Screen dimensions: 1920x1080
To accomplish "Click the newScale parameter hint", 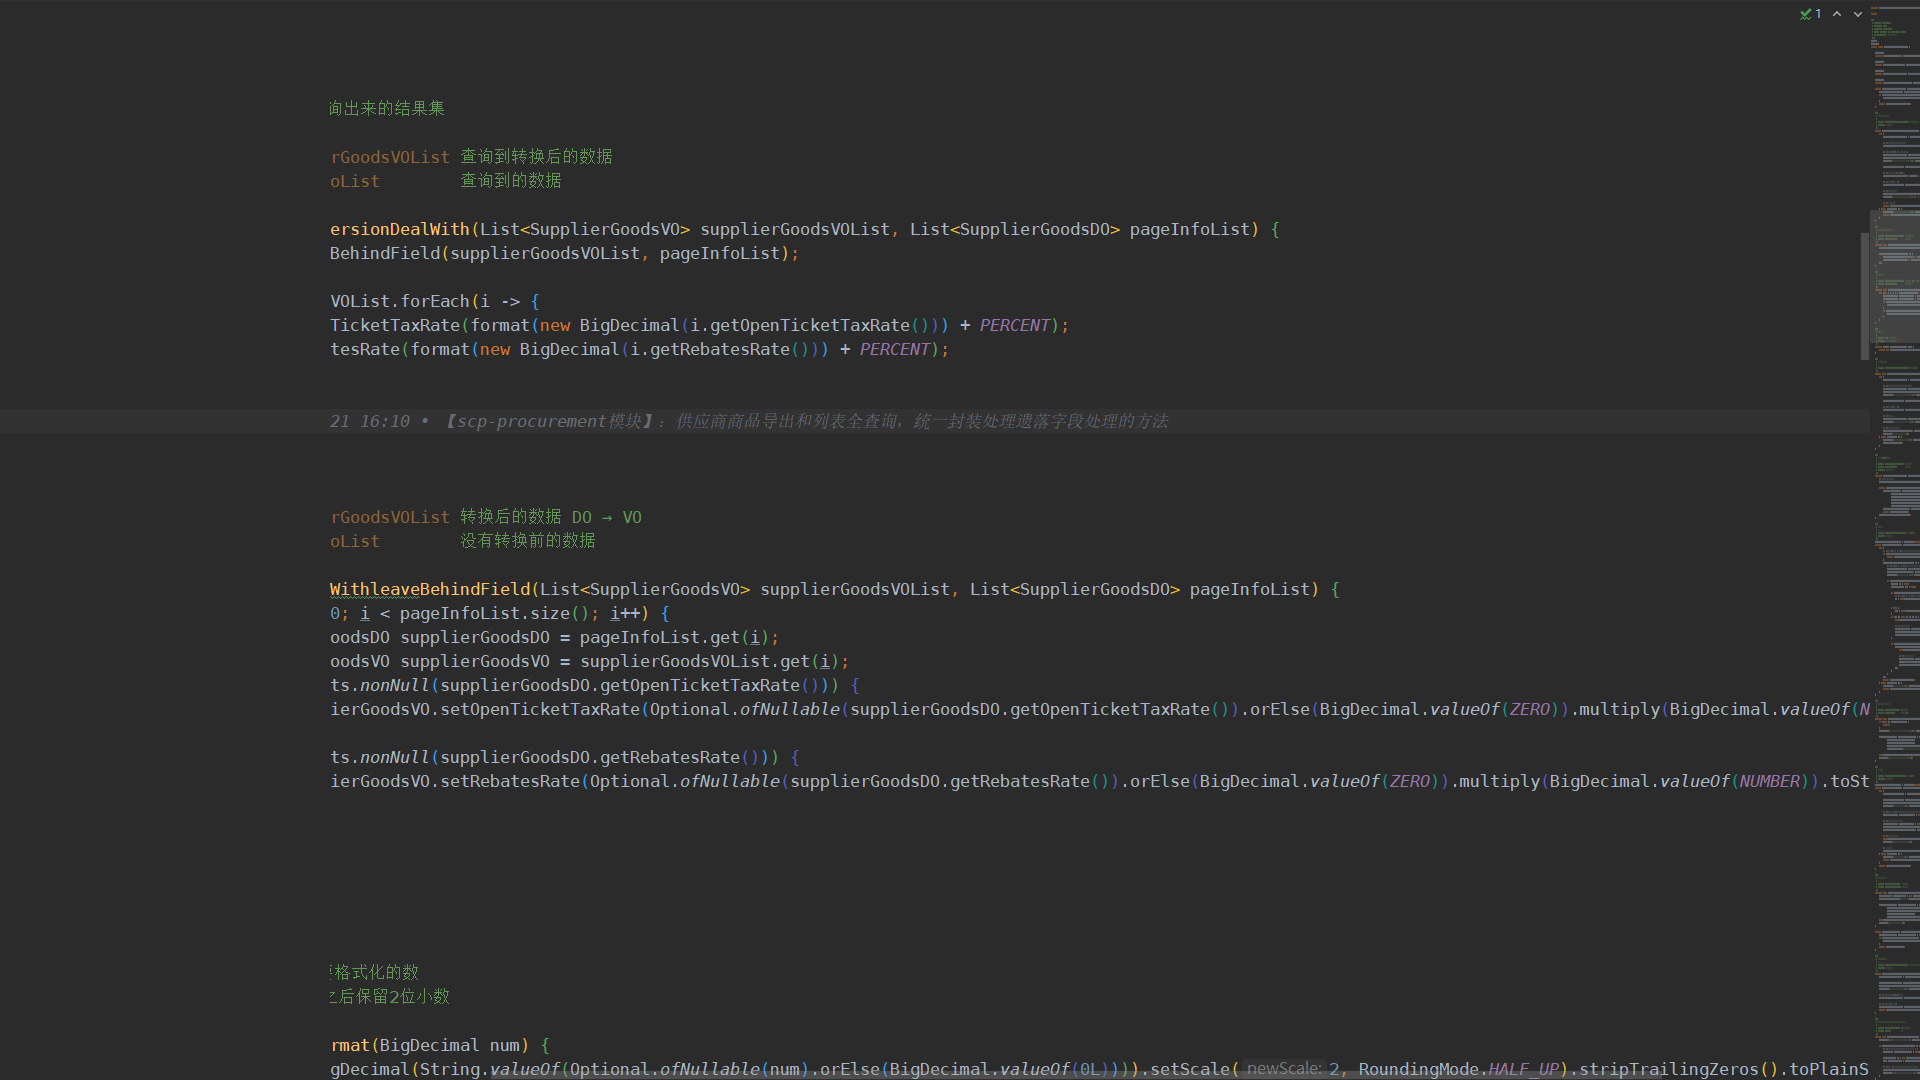I will coord(1284,1069).
